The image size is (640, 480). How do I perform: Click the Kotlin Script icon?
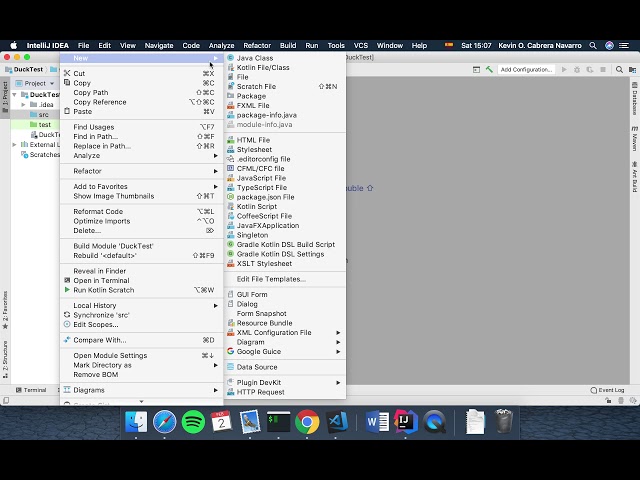231,206
